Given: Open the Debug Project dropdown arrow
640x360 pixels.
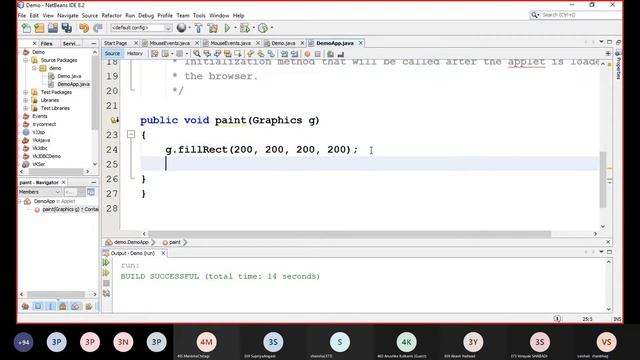Looking at the screenshot, I should click(x=253, y=28).
